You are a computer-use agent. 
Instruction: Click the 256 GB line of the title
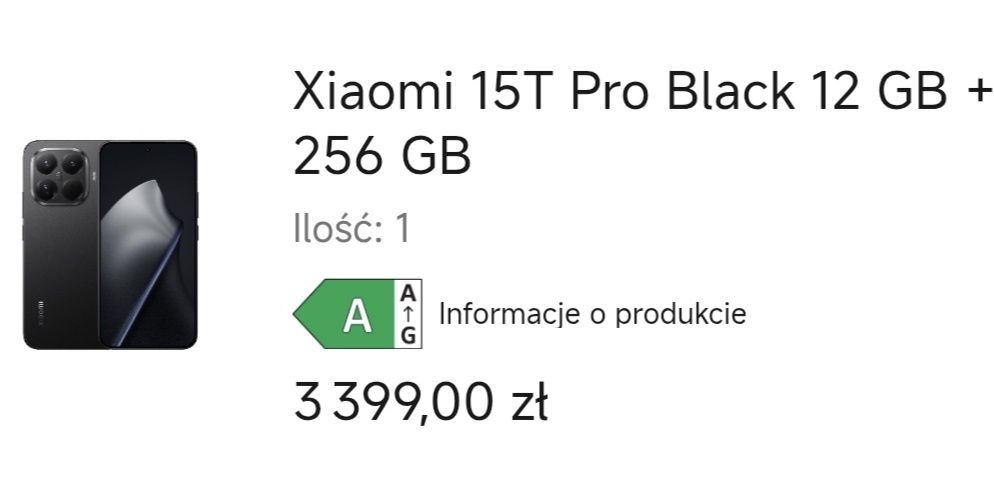coord(382,157)
